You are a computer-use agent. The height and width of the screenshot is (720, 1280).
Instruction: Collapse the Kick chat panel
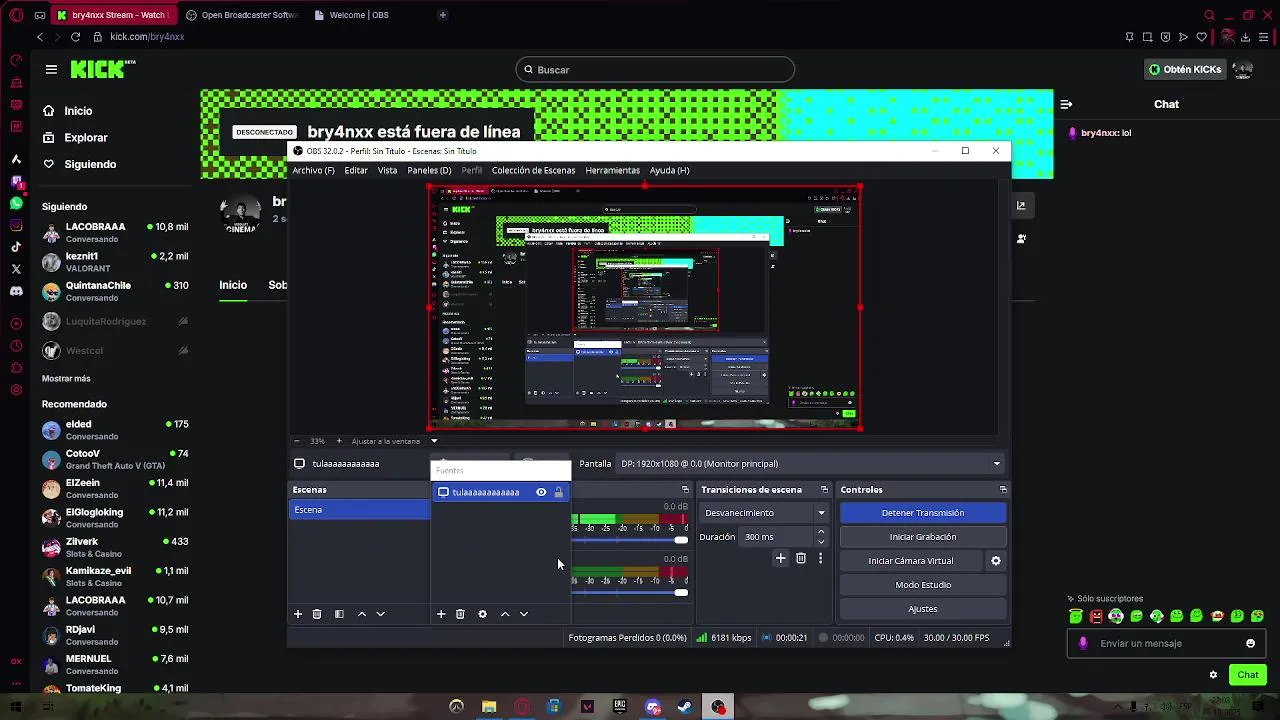click(x=1066, y=104)
